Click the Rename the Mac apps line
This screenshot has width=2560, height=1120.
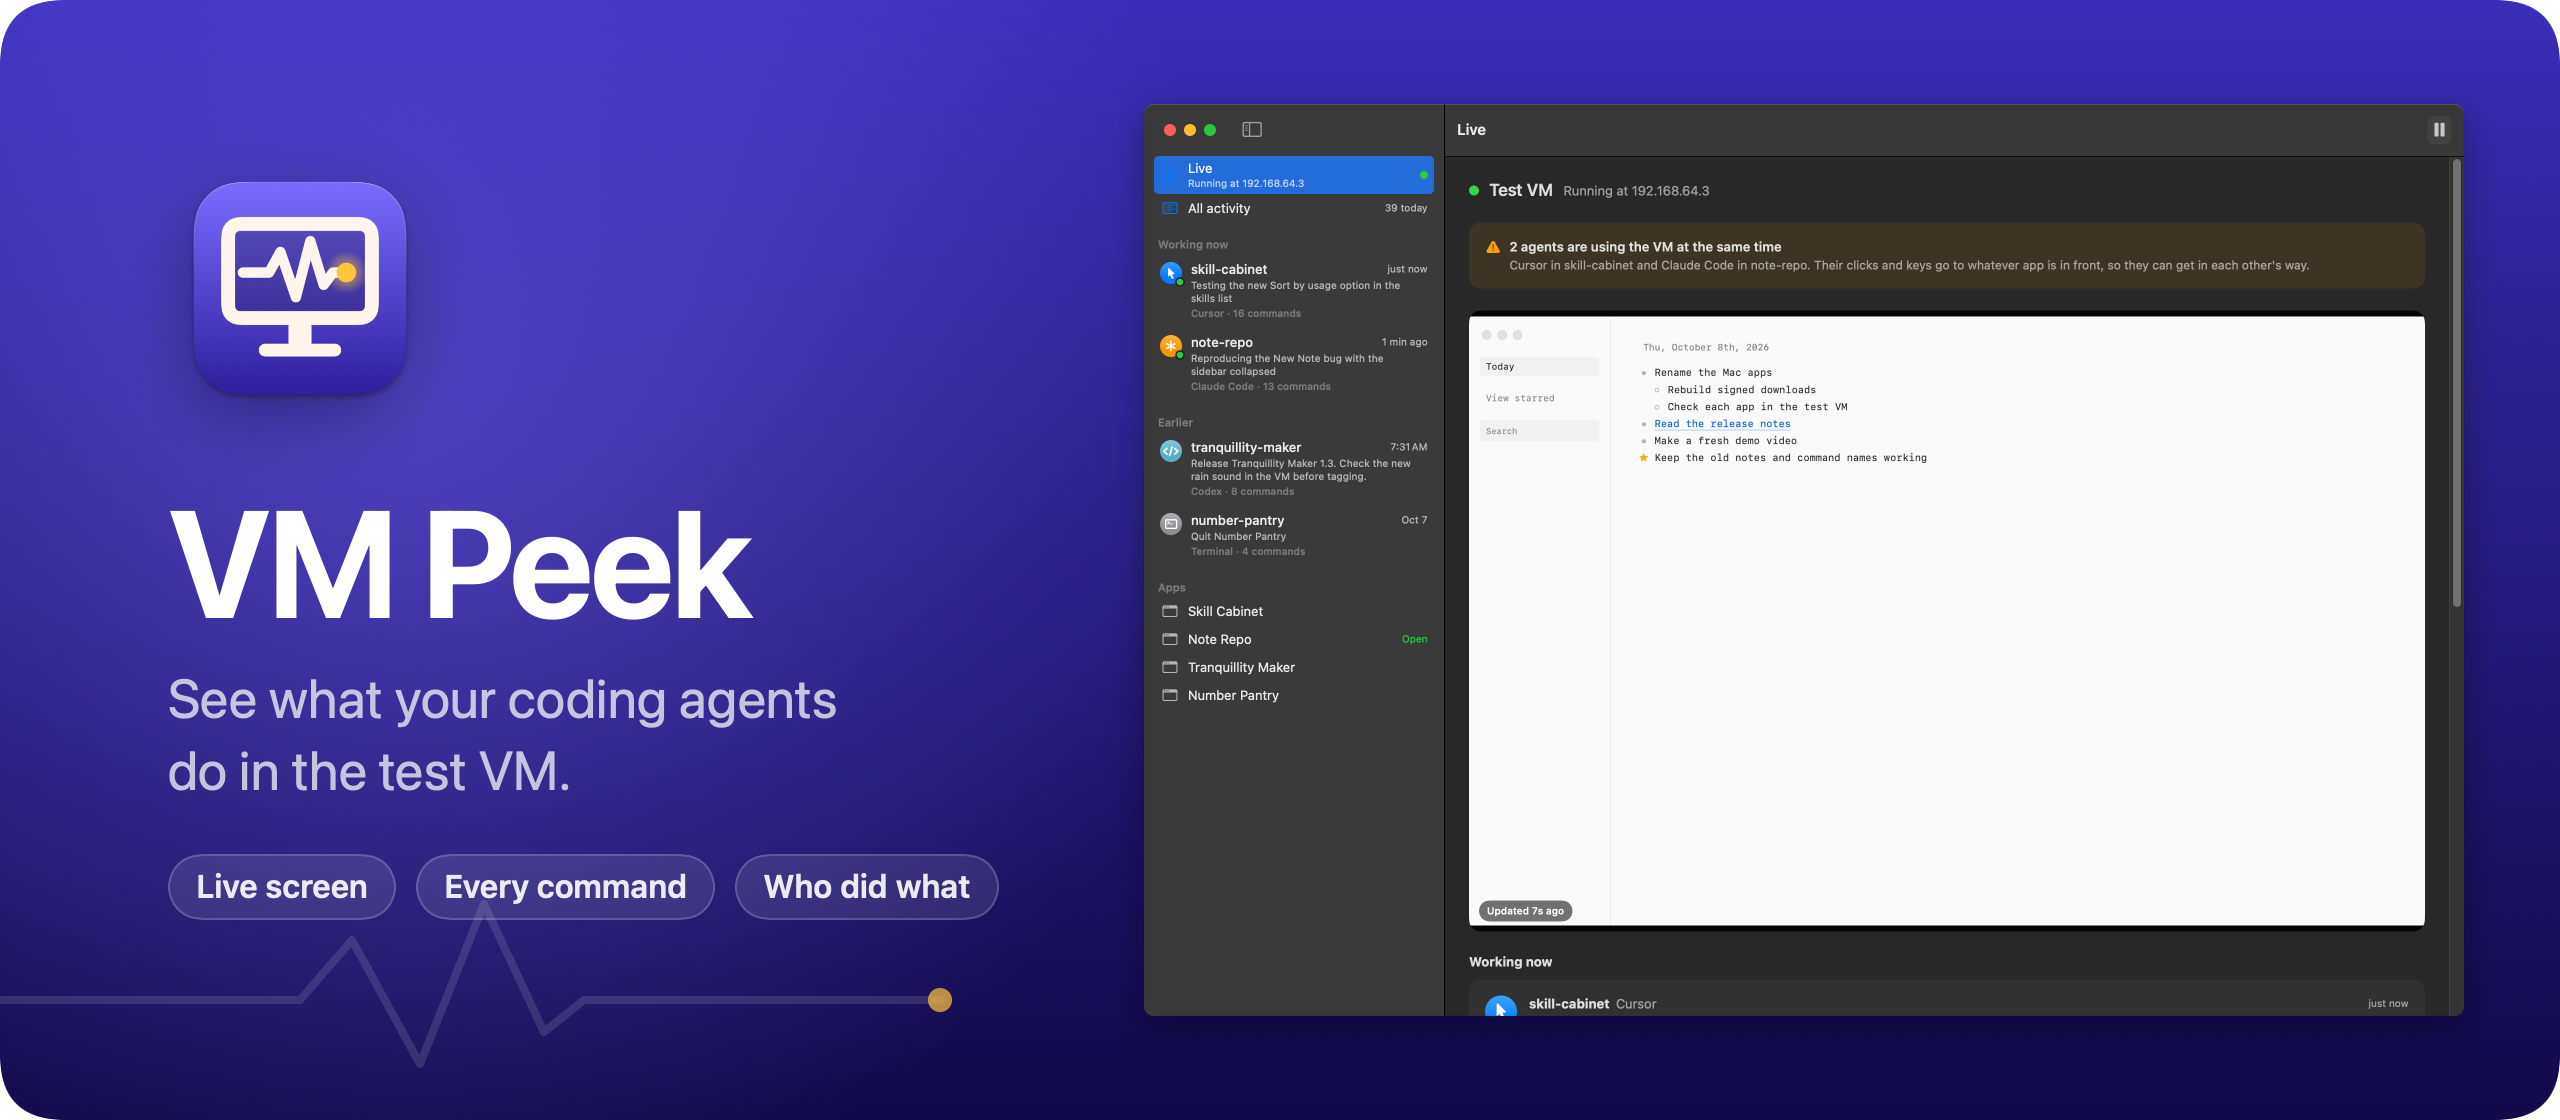(x=1712, y=373)
